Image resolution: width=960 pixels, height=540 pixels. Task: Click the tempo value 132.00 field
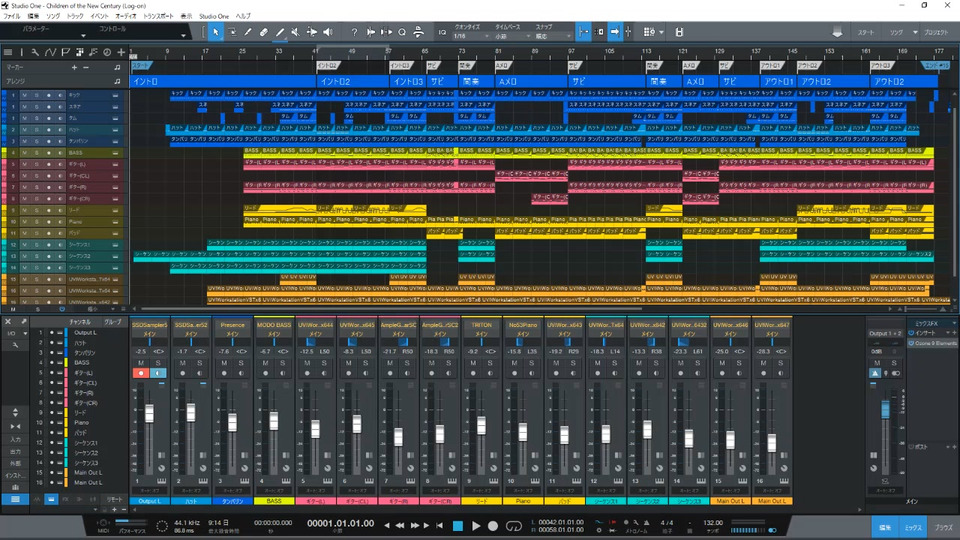click(x=715, y=522)
